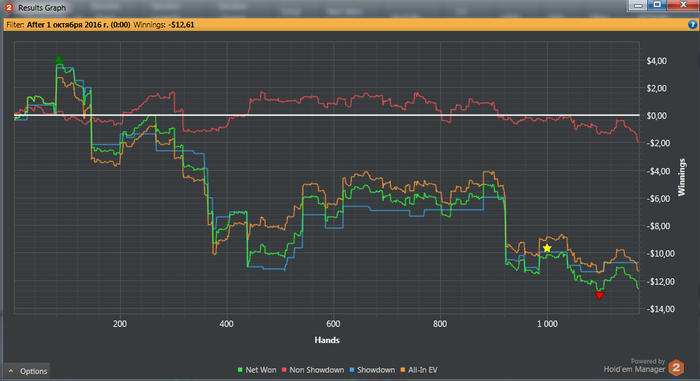Maximize the Results Graph window
The image size is (700, 381).
click(x=657, y=5)
